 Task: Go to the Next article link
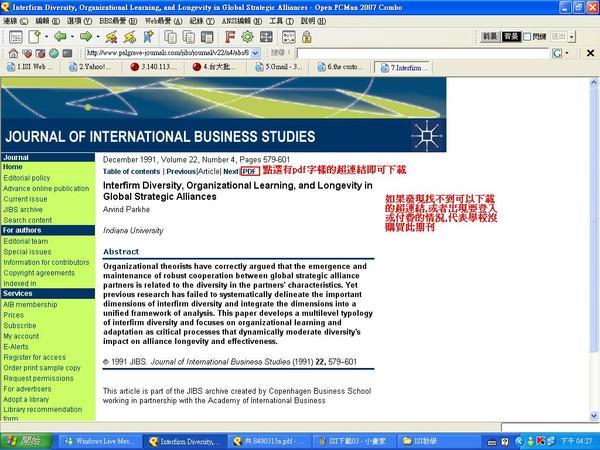tap(231, 171)
